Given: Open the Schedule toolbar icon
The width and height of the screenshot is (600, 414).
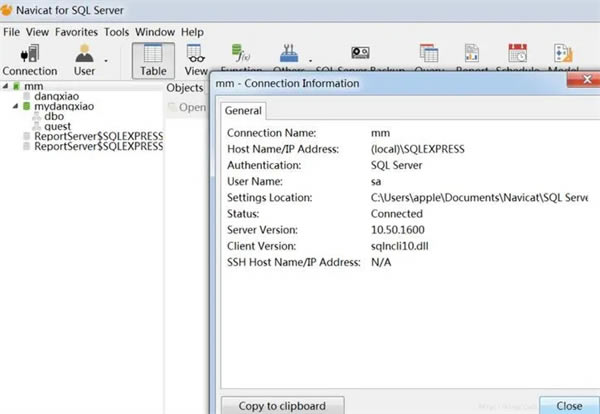Looking at the screenshot, I should point(517,57).
